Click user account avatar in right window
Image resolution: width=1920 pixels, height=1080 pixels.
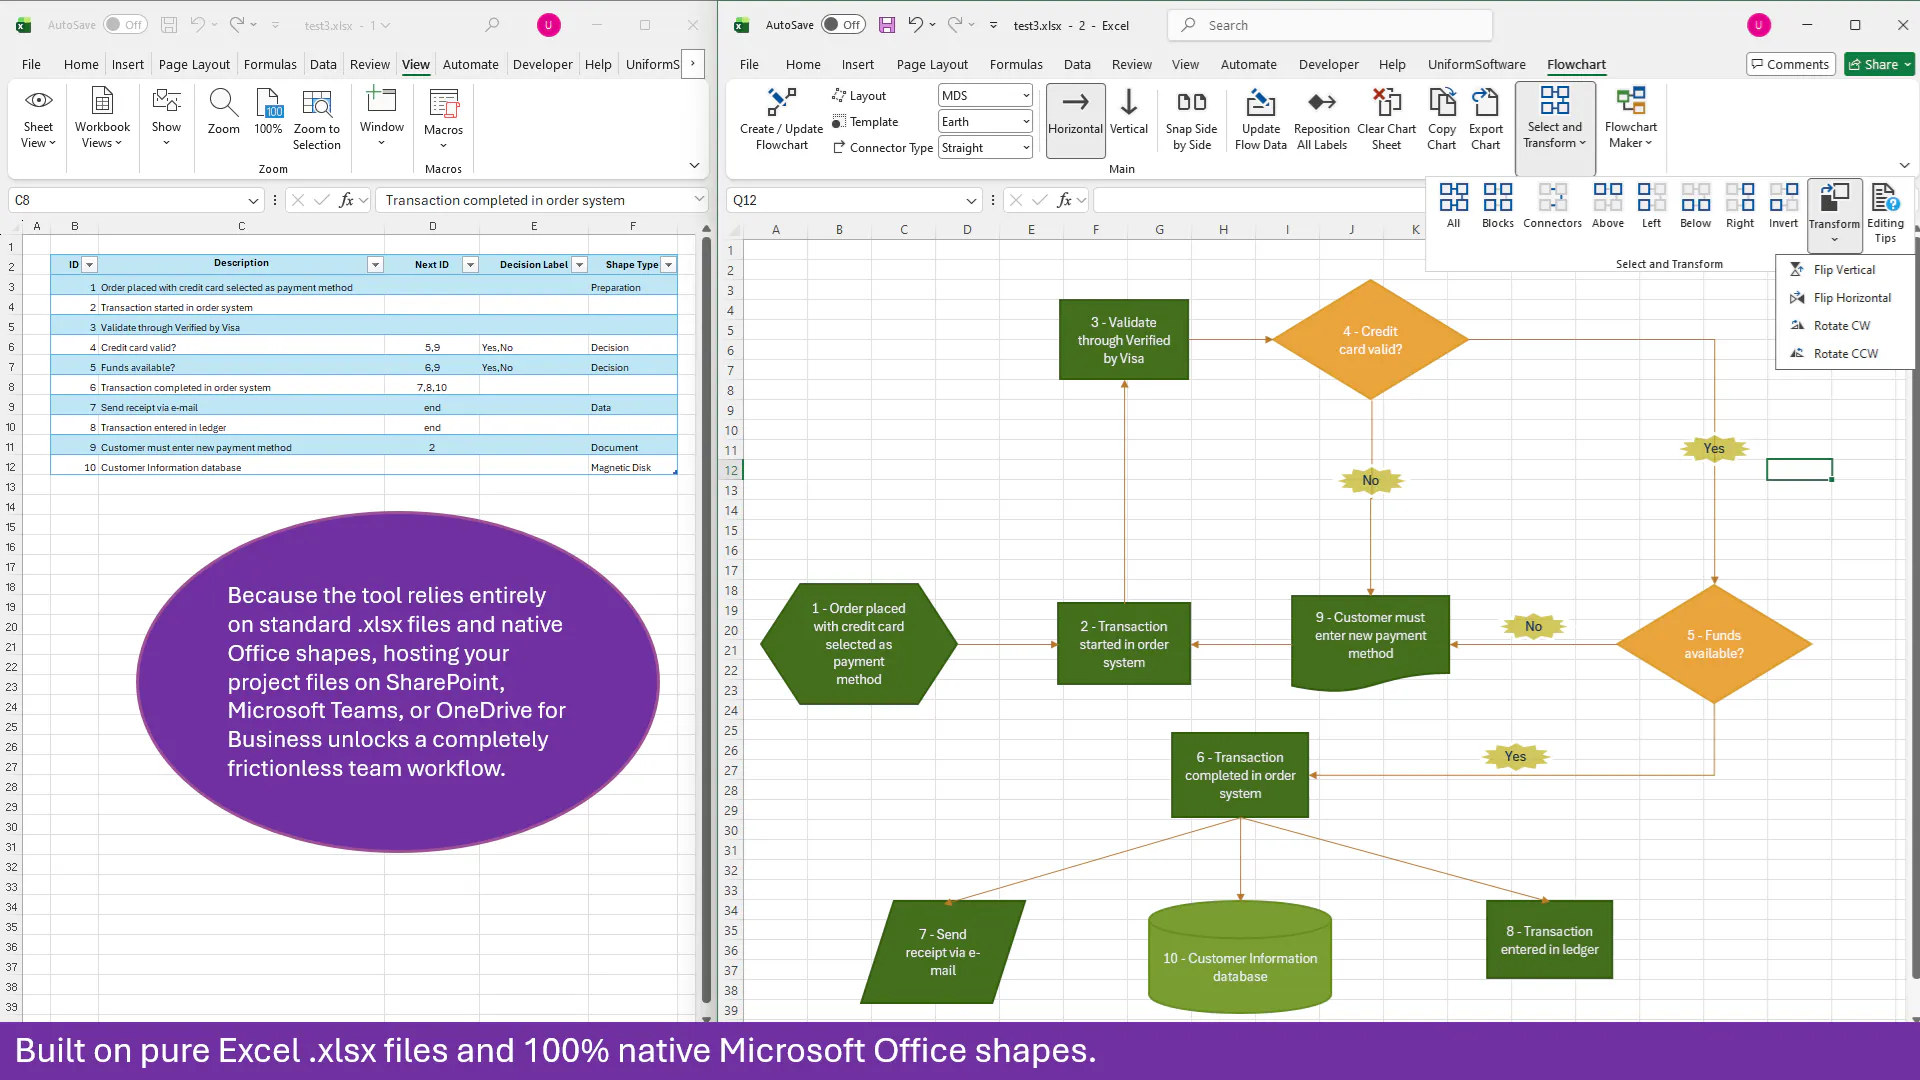pyautogui.click(x=1758, y=25)
